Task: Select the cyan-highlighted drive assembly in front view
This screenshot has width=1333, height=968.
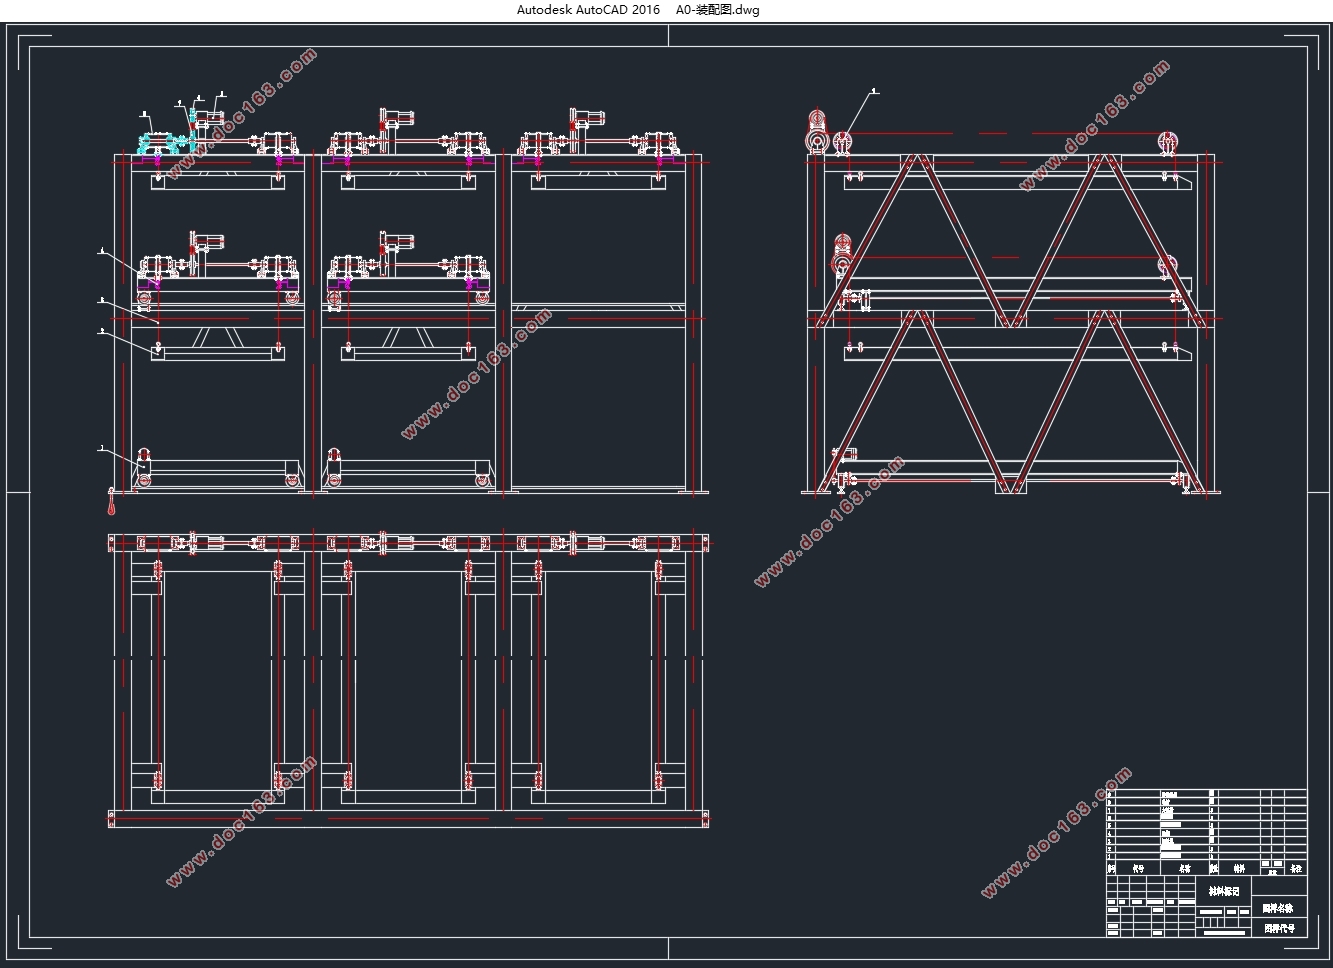Action: [165, 133]
